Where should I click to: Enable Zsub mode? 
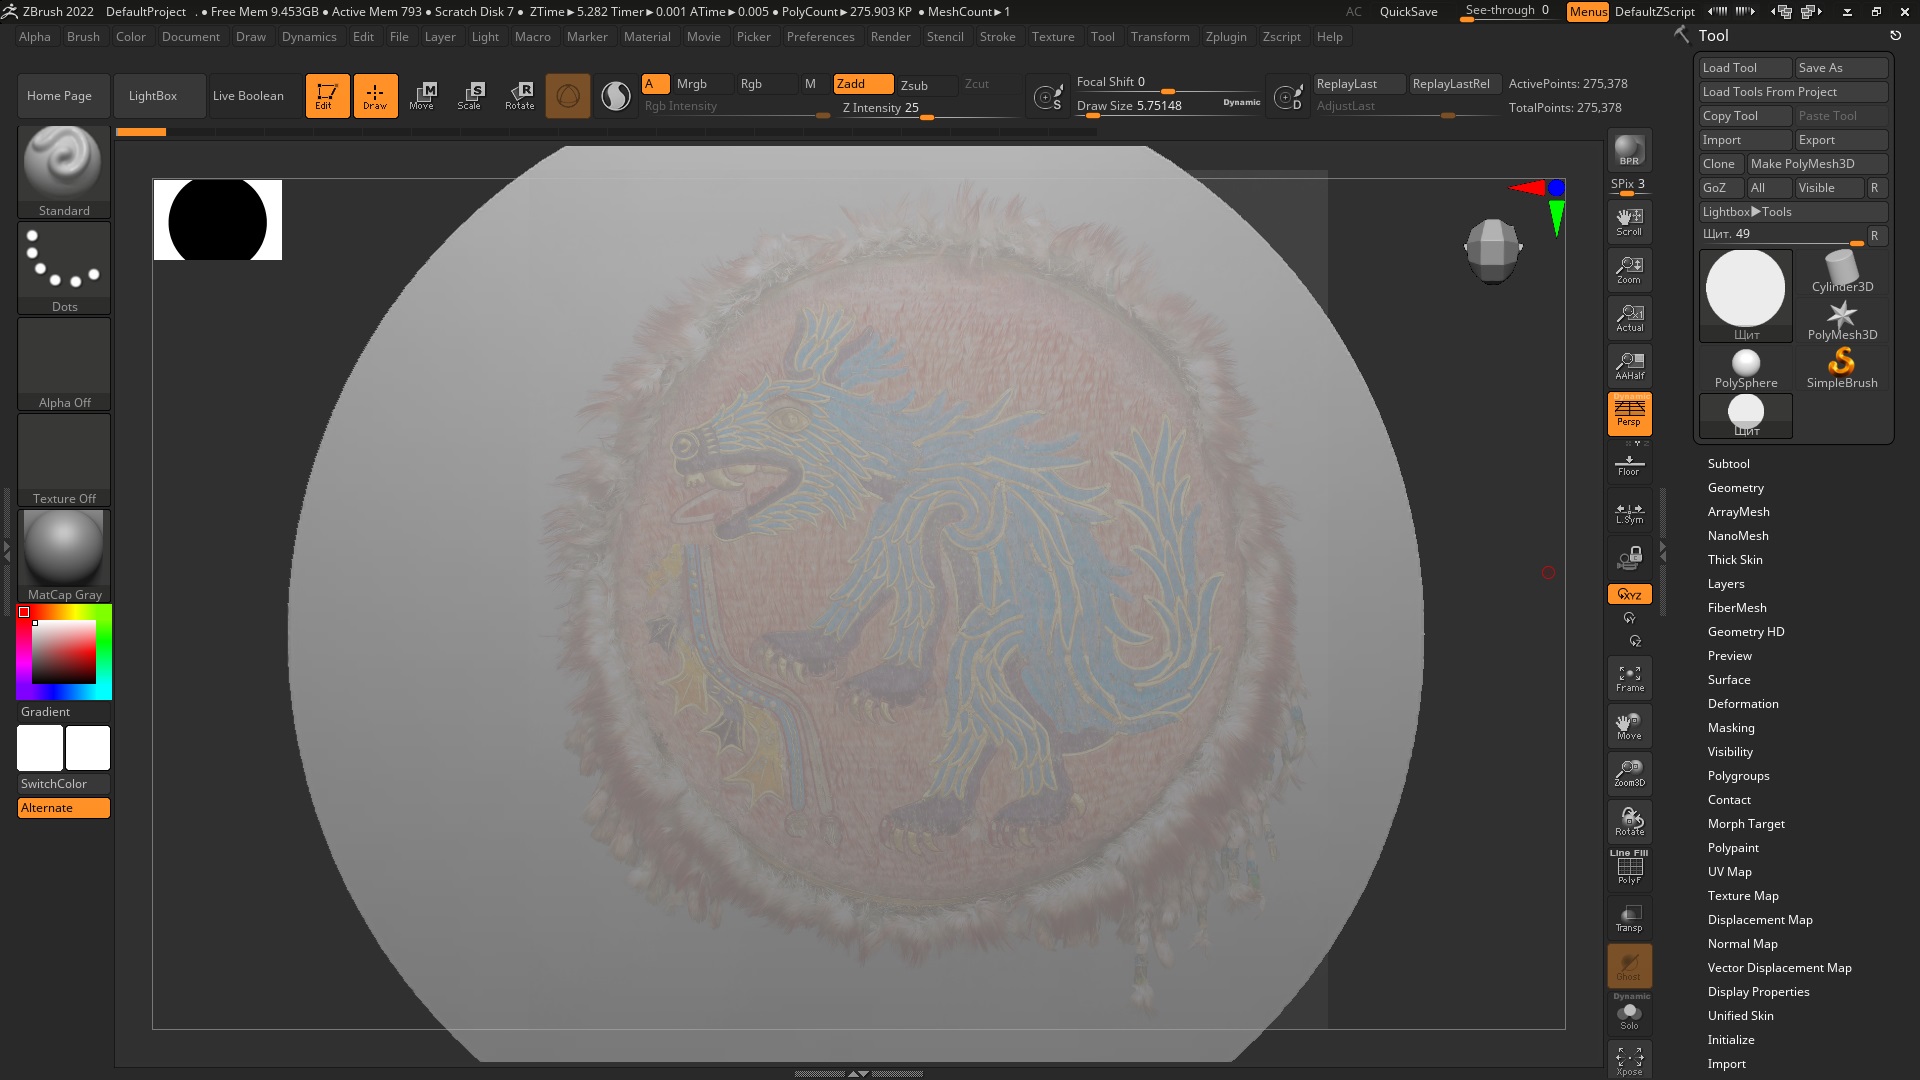(x=926, y=85)
